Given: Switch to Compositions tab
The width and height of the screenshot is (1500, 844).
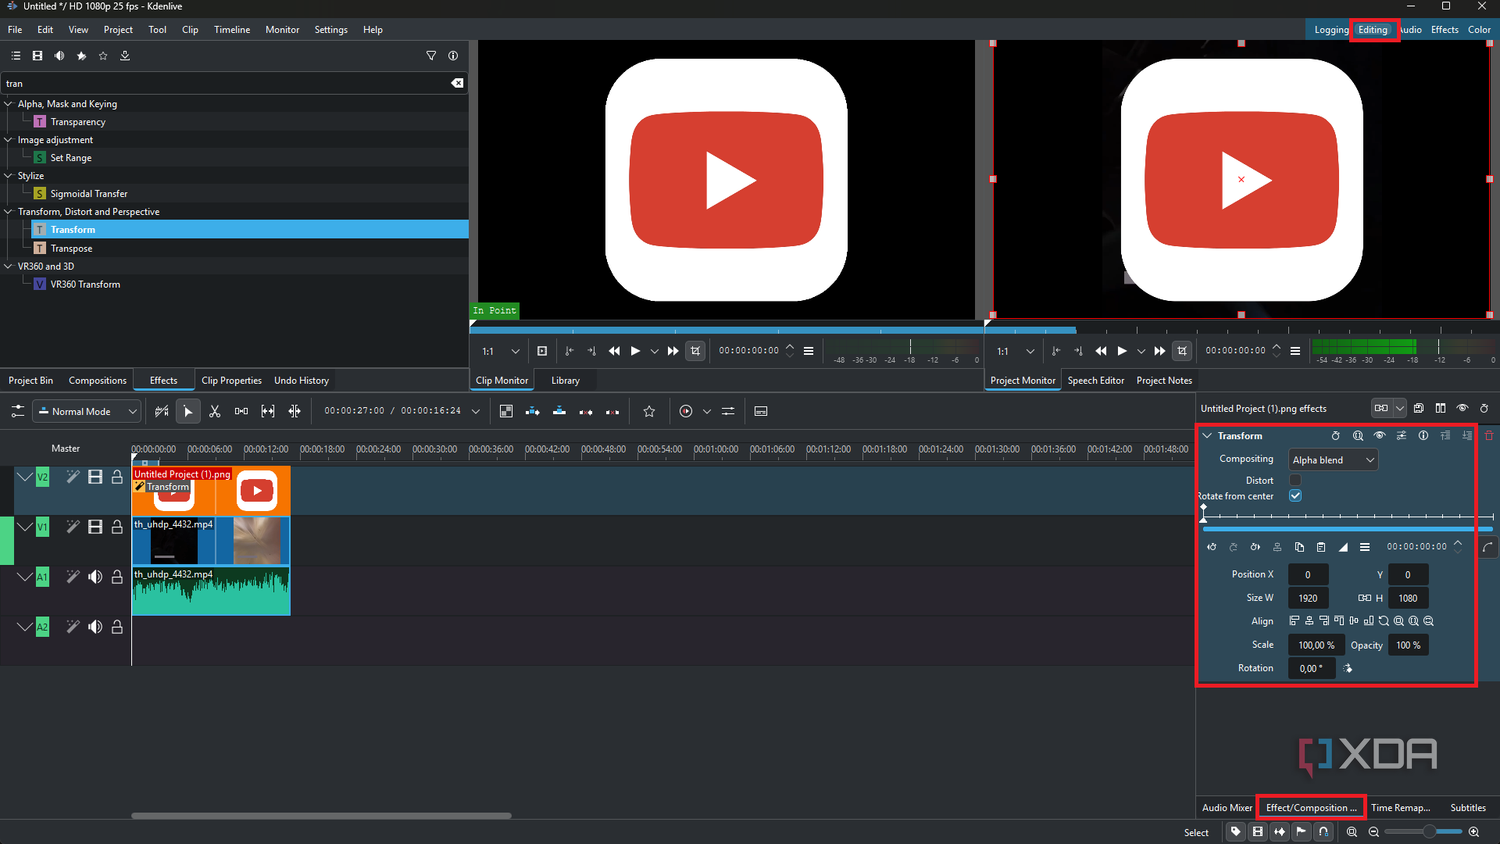Looking at the screenshot, I should point(97,380).
